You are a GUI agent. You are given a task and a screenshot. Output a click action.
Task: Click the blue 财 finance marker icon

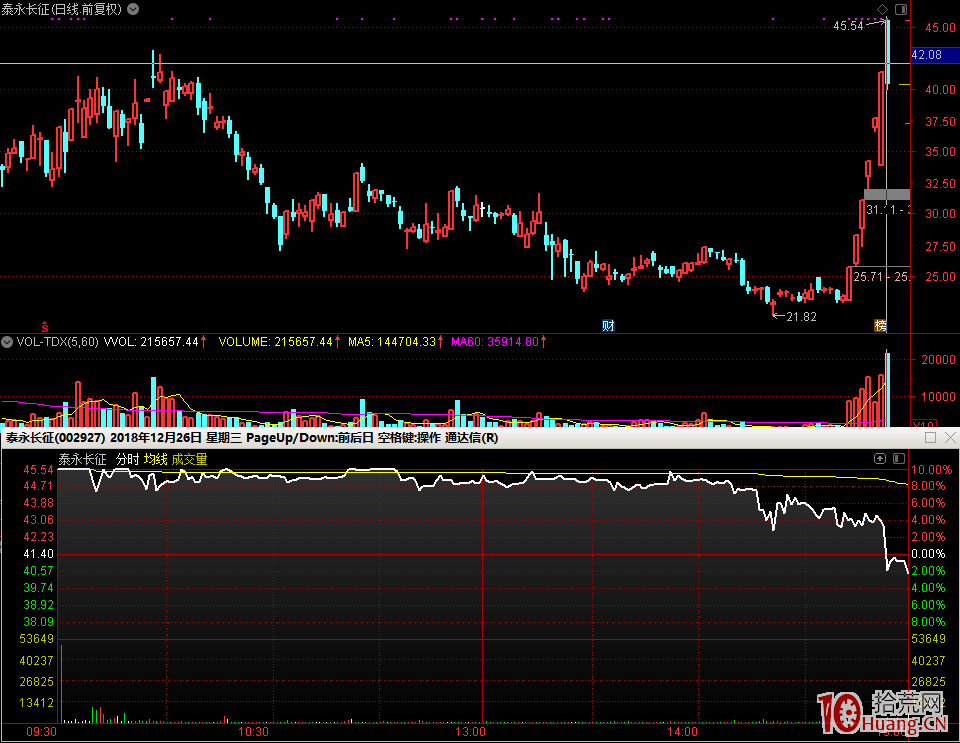point(607,326)
